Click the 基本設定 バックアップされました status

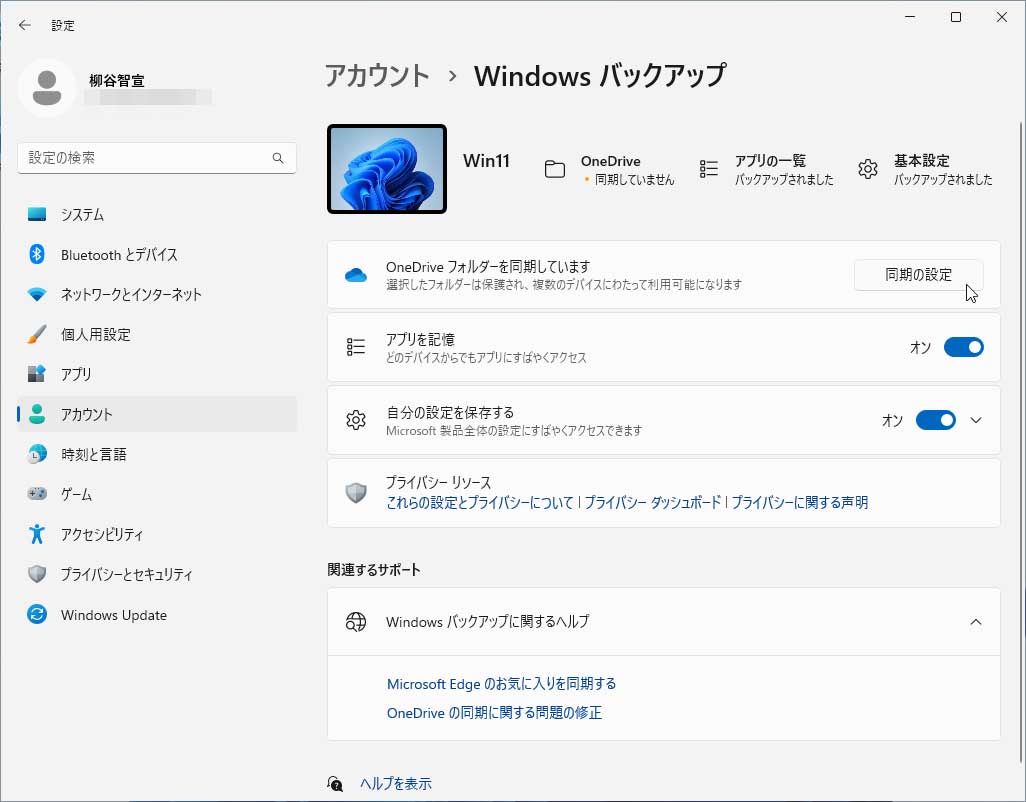pos(943,169)
